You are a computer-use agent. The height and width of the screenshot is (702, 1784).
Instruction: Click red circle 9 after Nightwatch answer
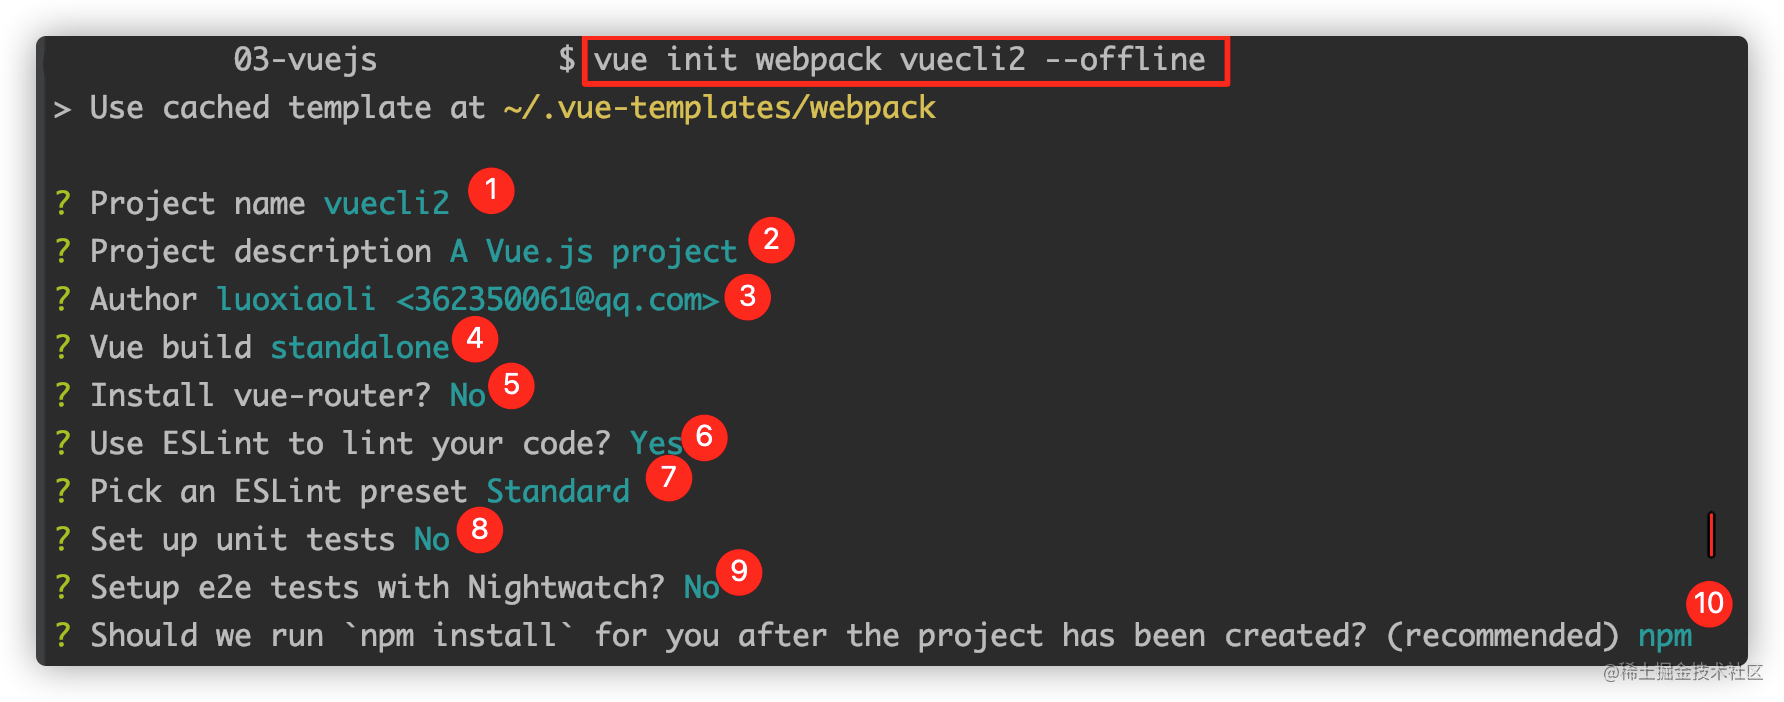[x=739, y=572]
